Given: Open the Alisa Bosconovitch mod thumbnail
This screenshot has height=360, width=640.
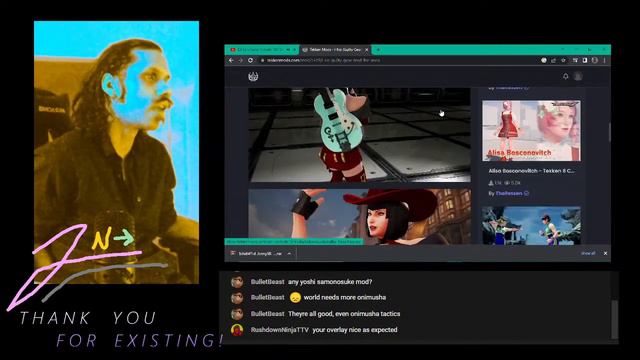Looking at the screenshot, I should click(531, 131).
